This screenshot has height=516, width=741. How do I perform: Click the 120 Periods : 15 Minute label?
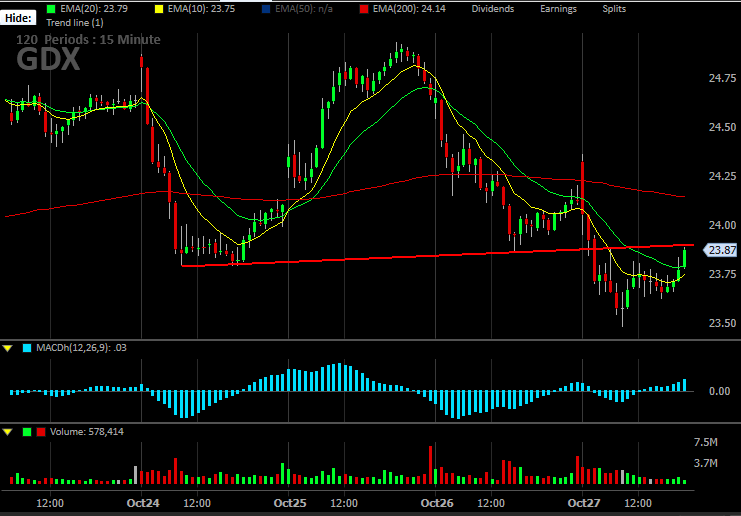(x=88, y=40)
